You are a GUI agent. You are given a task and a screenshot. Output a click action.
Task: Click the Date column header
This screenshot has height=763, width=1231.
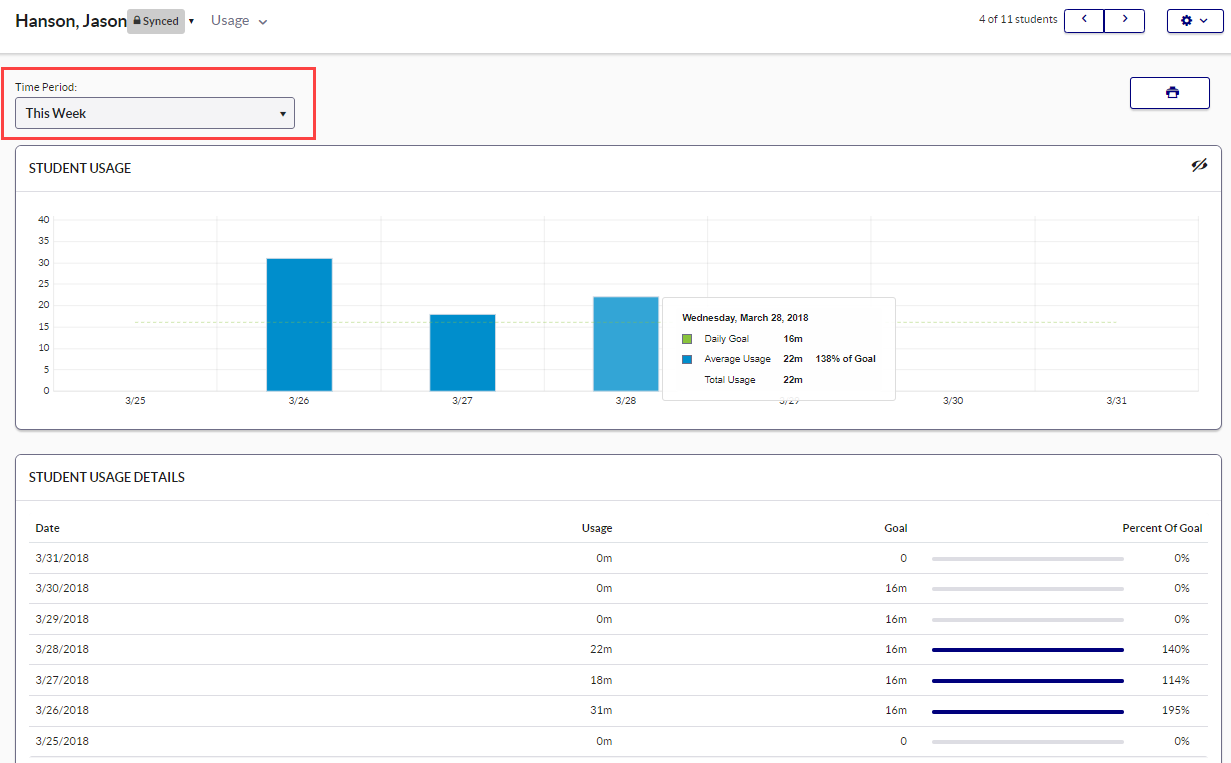click(x=47, y=528)
